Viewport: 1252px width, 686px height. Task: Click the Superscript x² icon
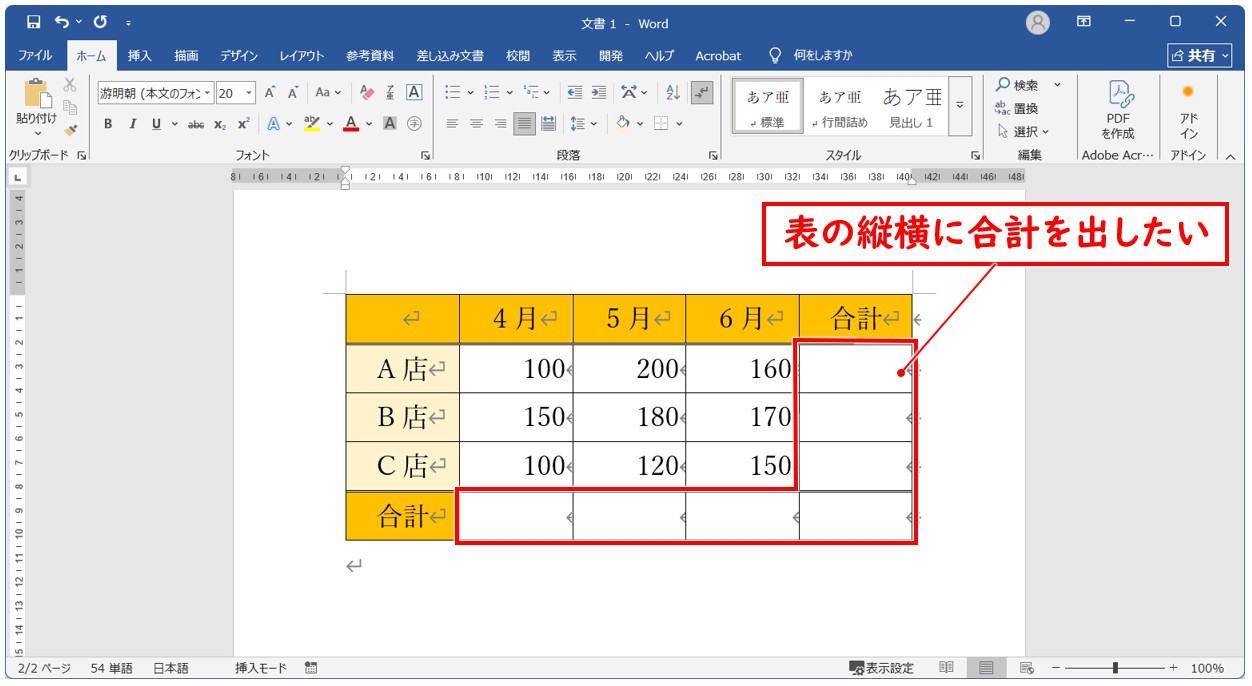243,124
